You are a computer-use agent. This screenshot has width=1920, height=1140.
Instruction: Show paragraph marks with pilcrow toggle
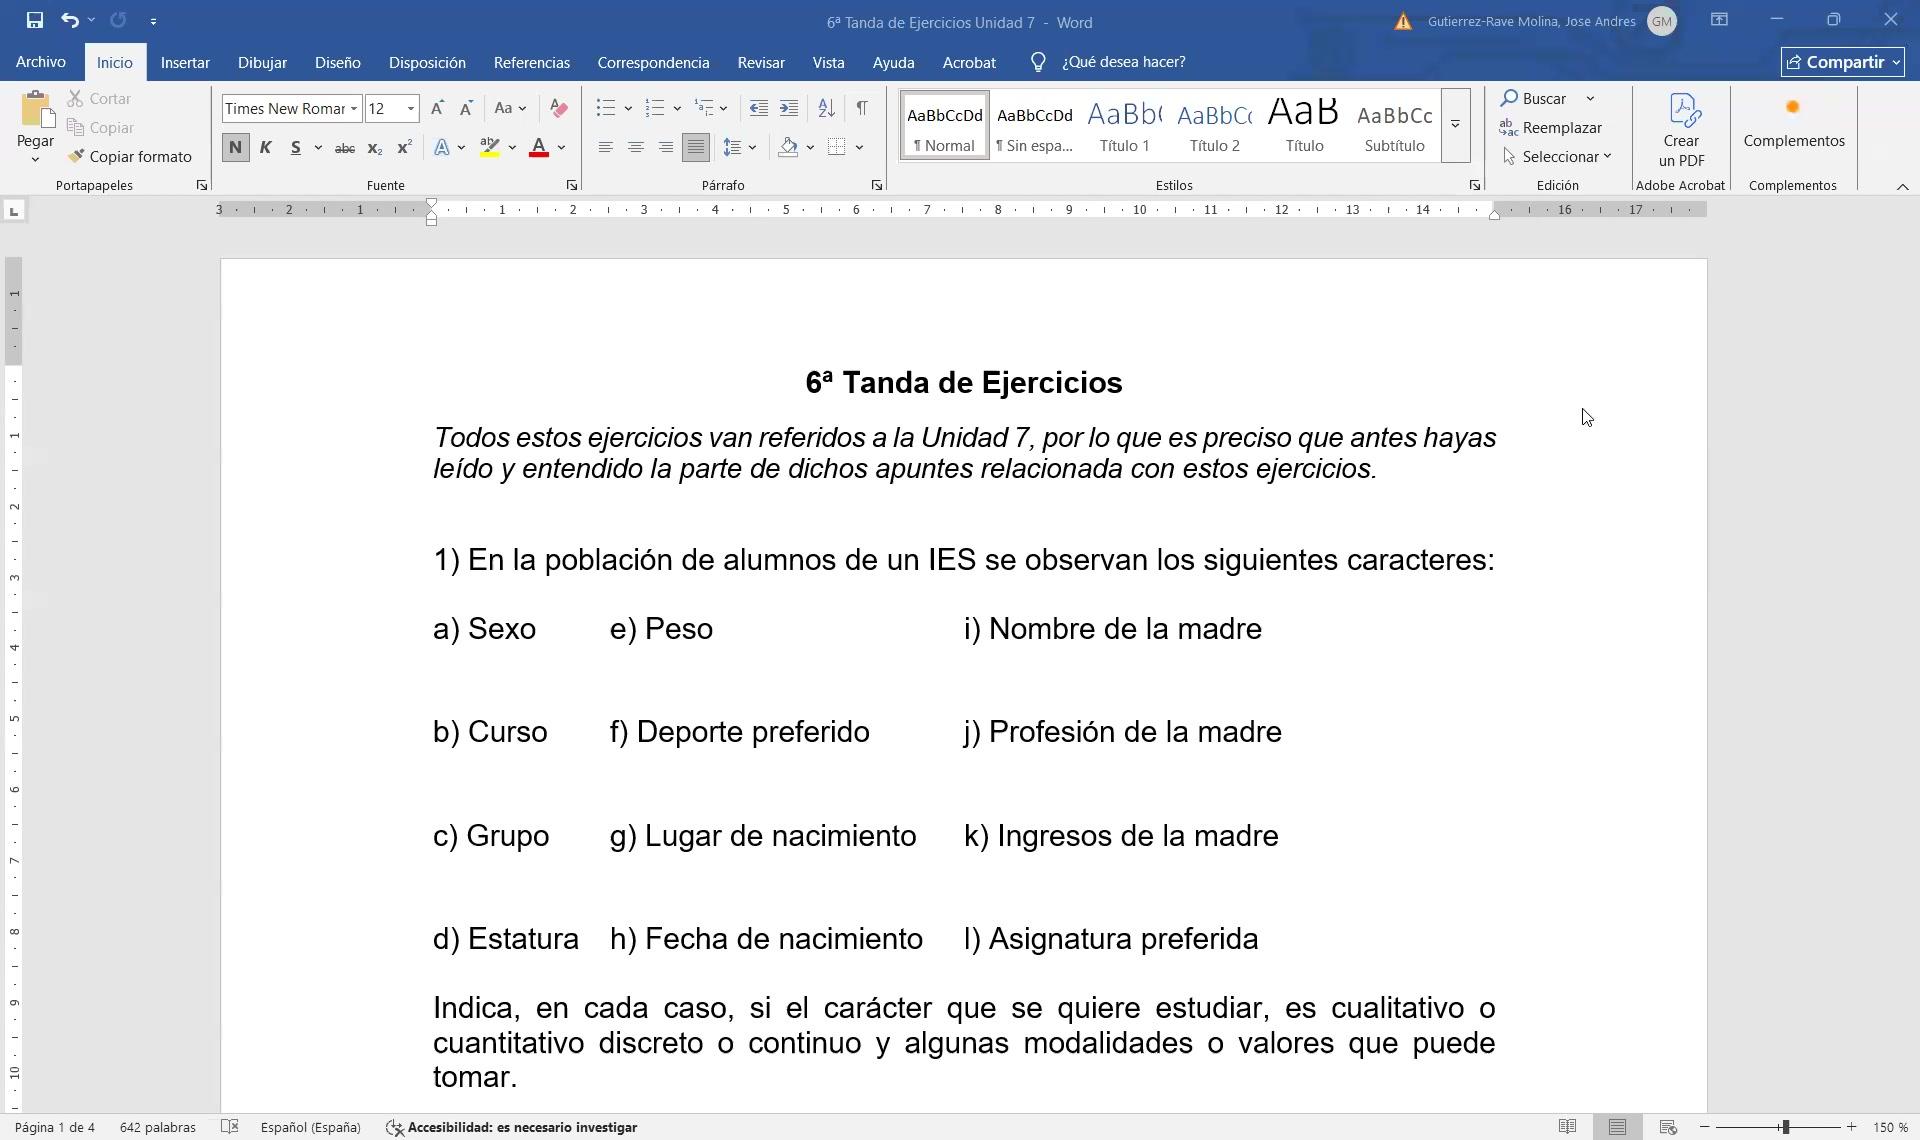(862, 108)
